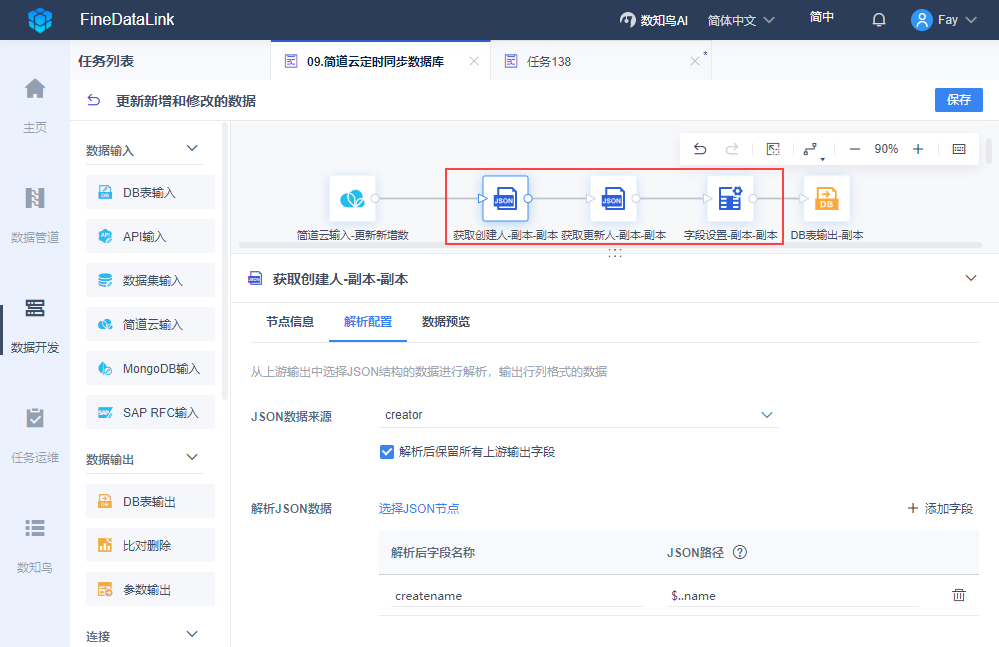Click the canvas undo button
The height and width of the screenshot is (647, 999).
(700, 149)
